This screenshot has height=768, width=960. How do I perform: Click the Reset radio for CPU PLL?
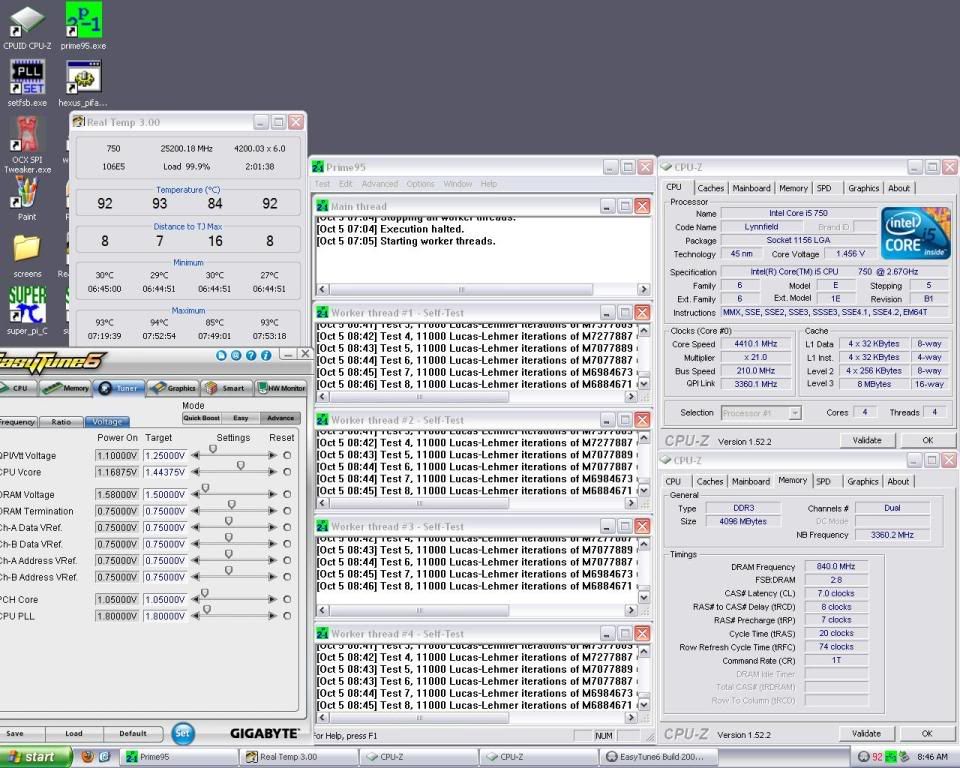pos(287,616)
